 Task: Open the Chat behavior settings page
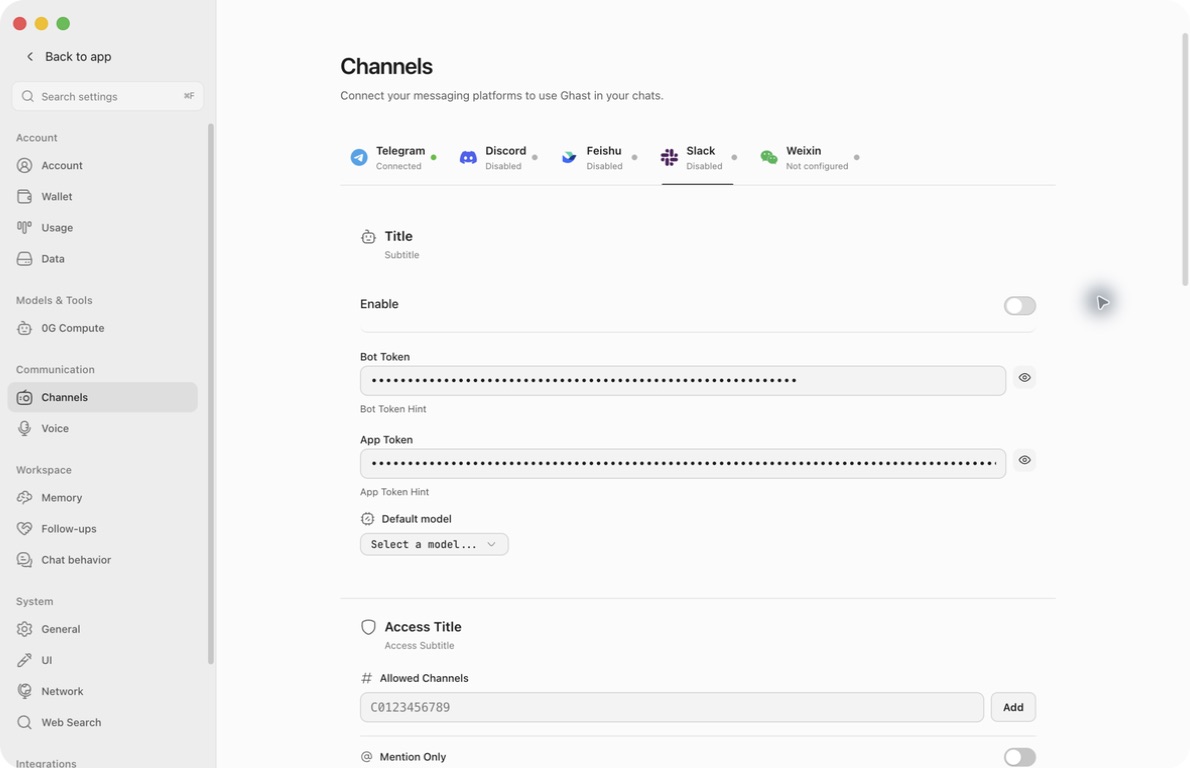click(102, 560)
